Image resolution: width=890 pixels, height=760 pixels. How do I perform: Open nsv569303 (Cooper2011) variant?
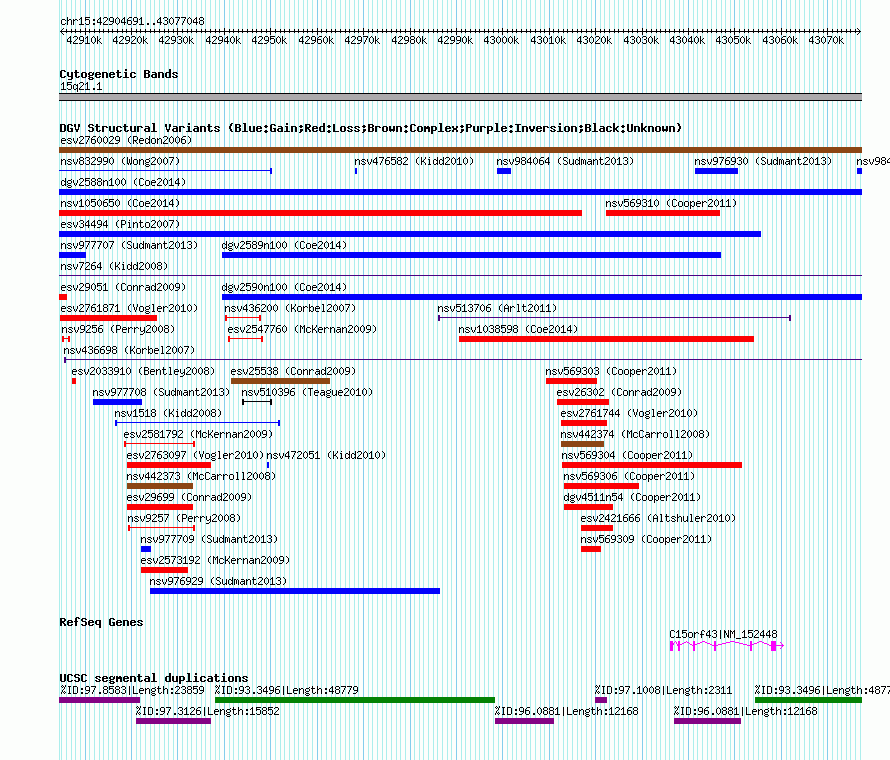coord(611,371)
